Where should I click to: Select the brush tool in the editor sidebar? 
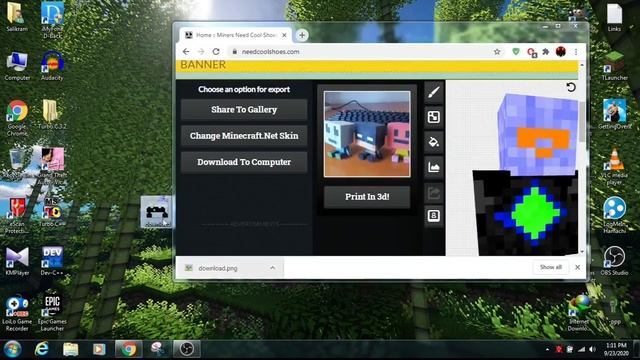433,92
